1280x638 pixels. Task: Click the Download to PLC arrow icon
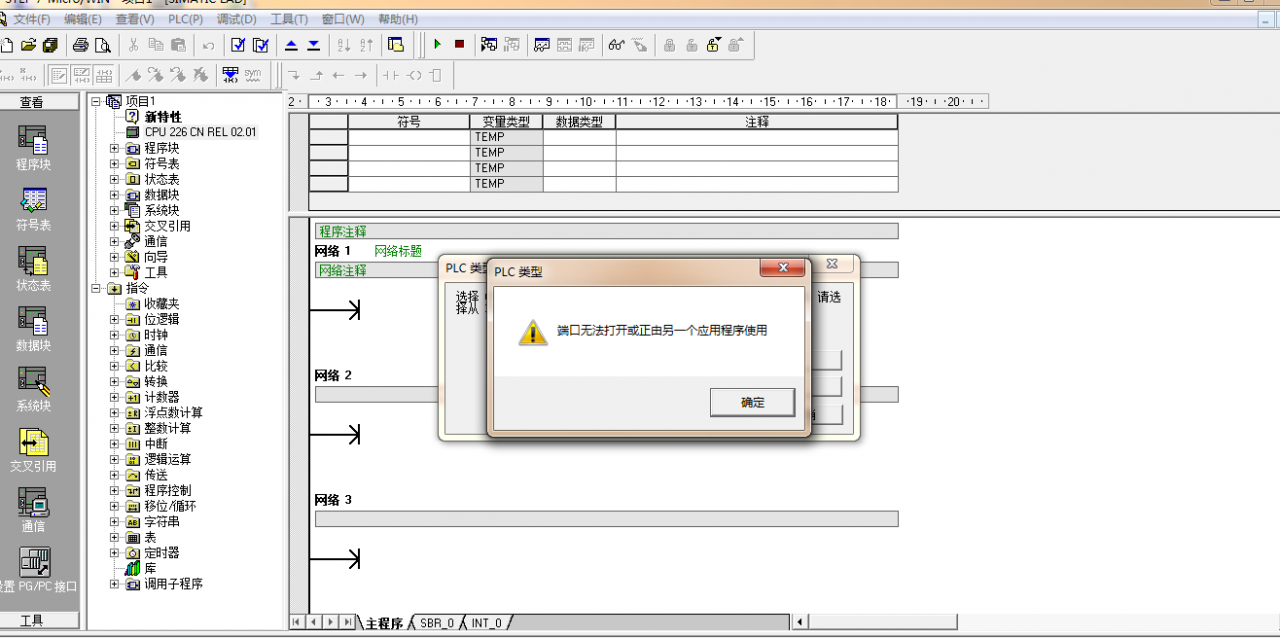pos(313,45)
